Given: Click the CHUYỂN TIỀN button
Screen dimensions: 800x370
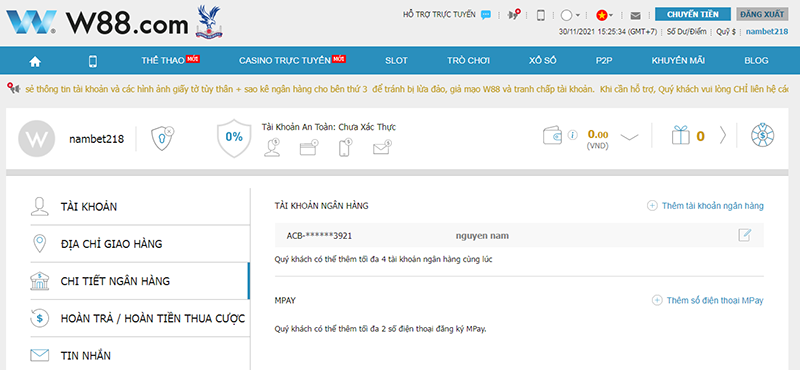Looking at the screenshot, I should pyautogui.click(x=692, y=14).
